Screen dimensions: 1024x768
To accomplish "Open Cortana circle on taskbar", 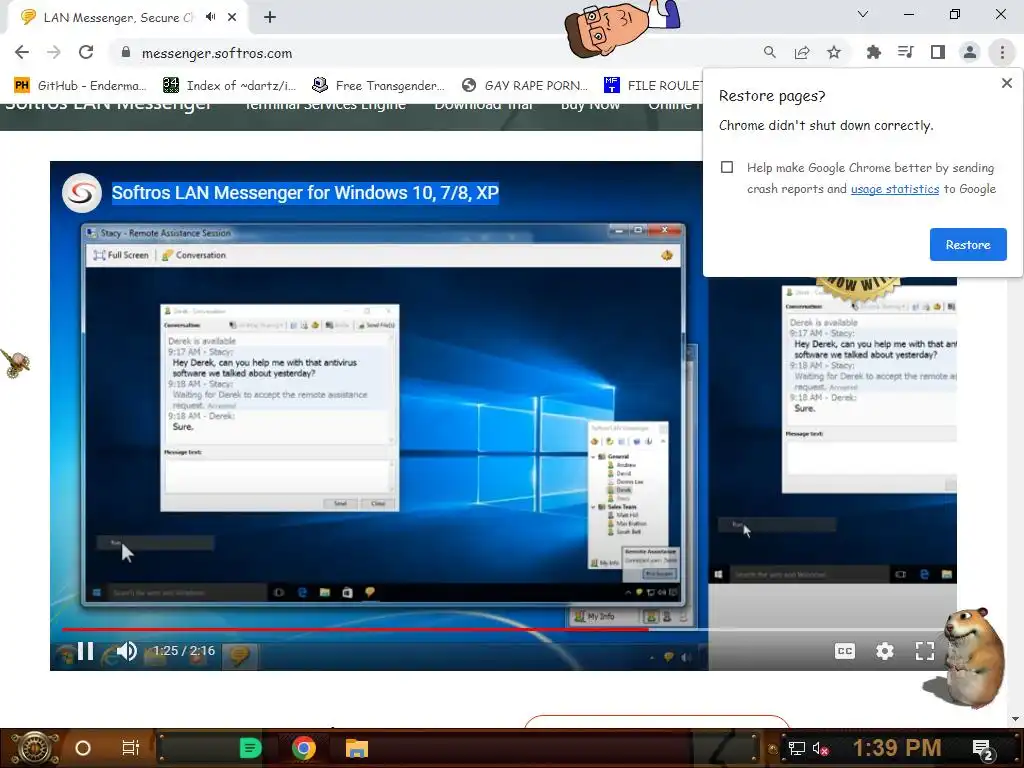I will (83, 748).
